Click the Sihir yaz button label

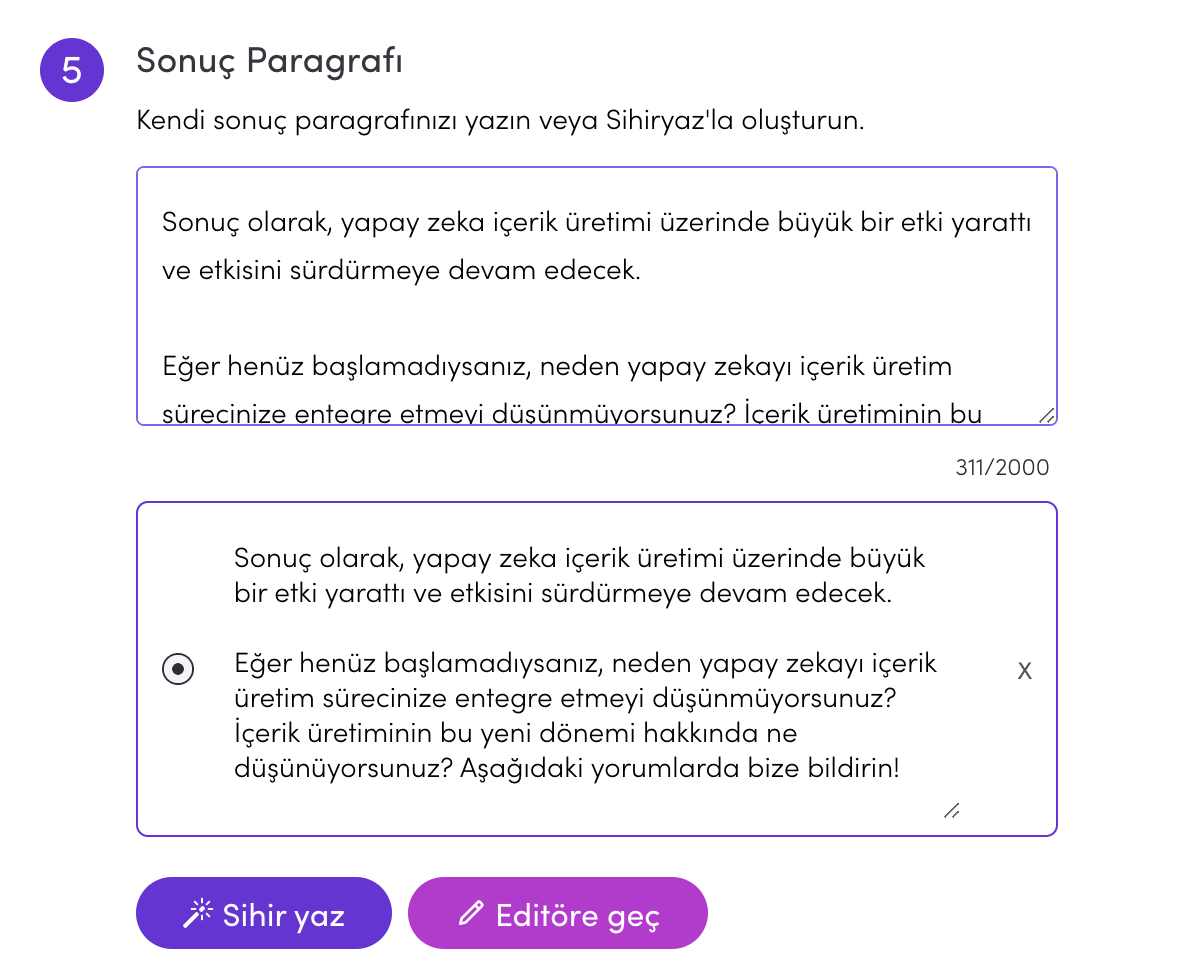click(x=283, y=915)
